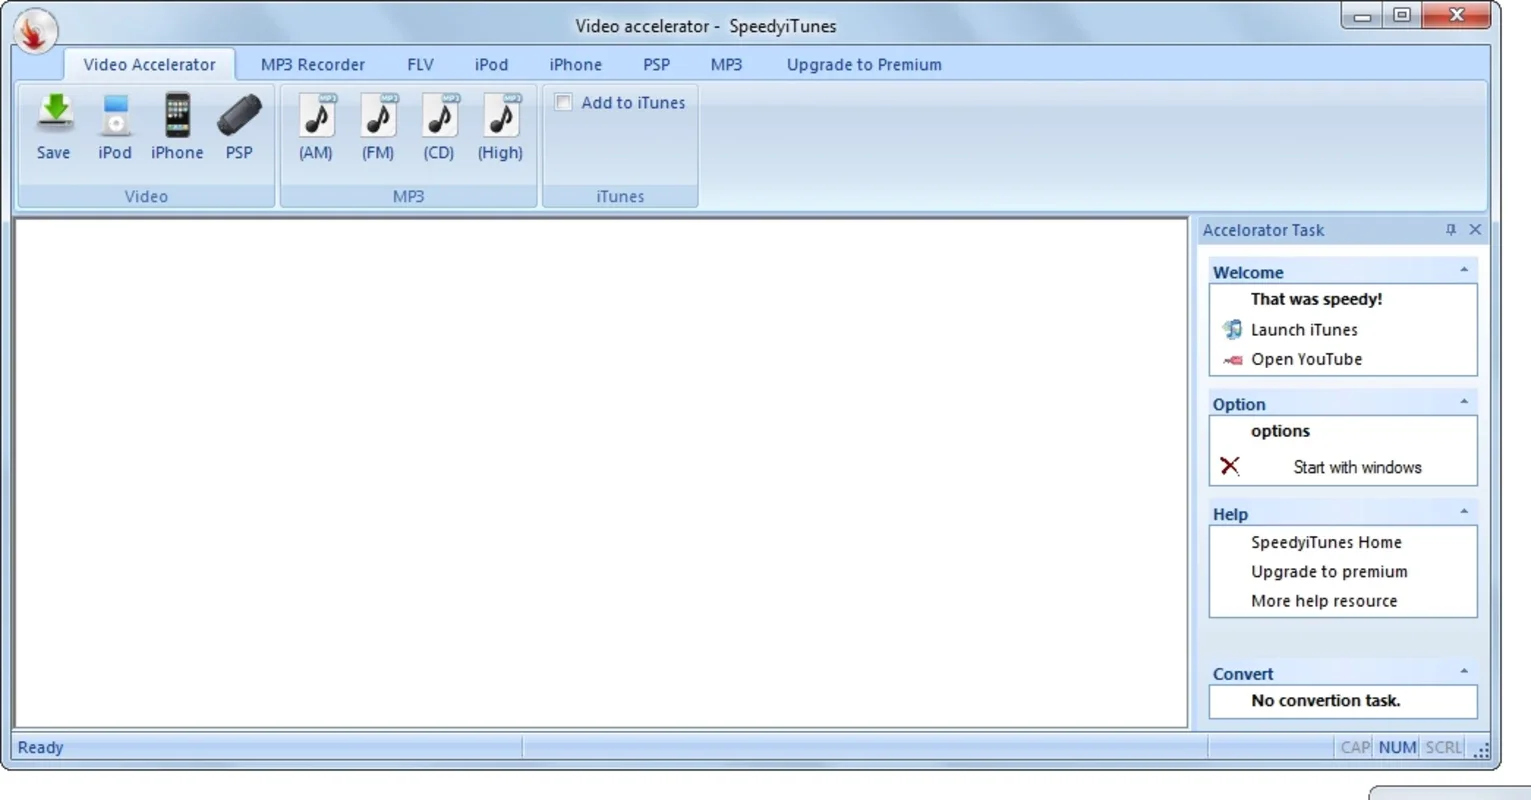Click the iTunes icon beside Launch iTunes
Image resolution: width=1531 pixels, height=800 pixels.
[1232, 329]
